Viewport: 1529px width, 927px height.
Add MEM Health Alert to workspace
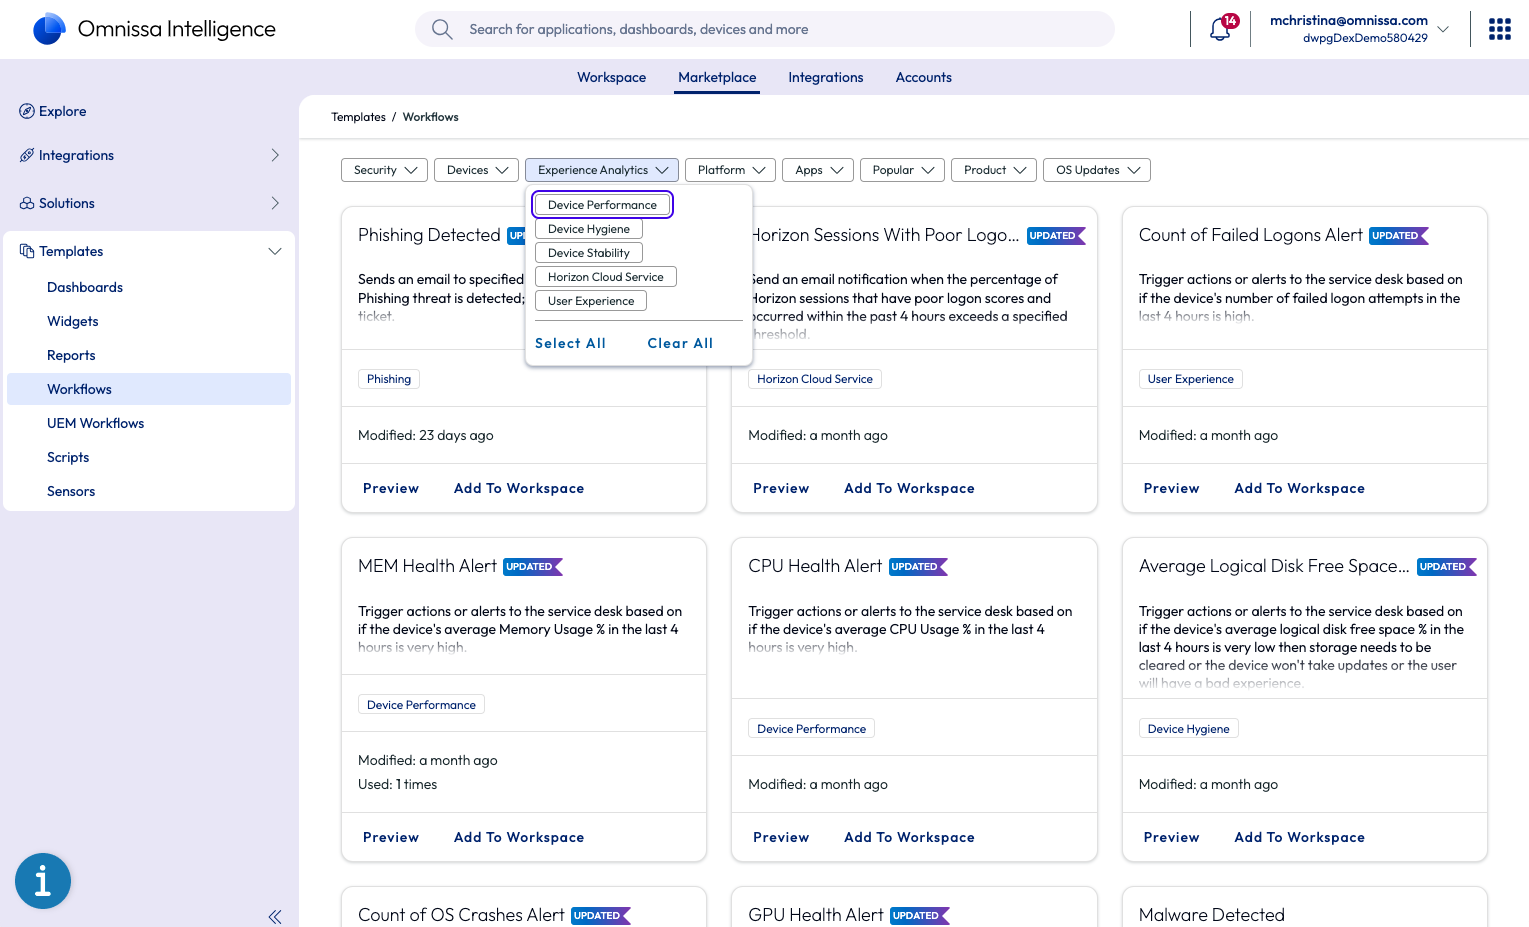(518, 837)
